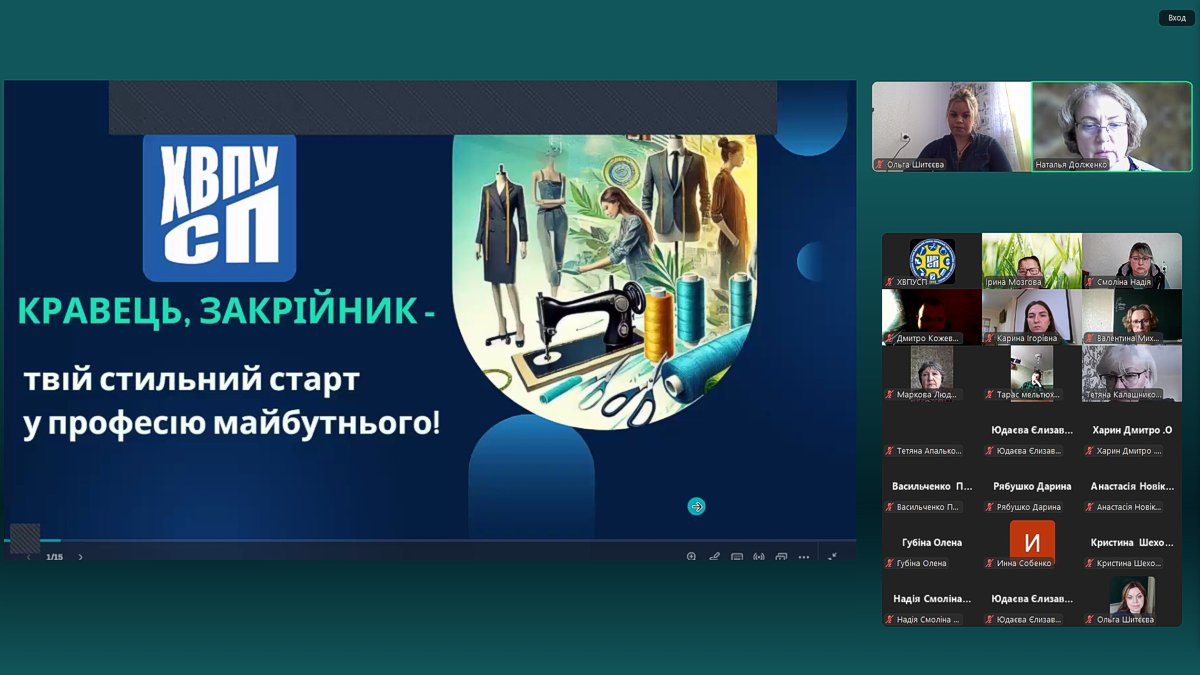This screenshot has width=1200, height=675.
Task: Click muted mic icon beside Инна Собенко
Action: tap(990, 563)
